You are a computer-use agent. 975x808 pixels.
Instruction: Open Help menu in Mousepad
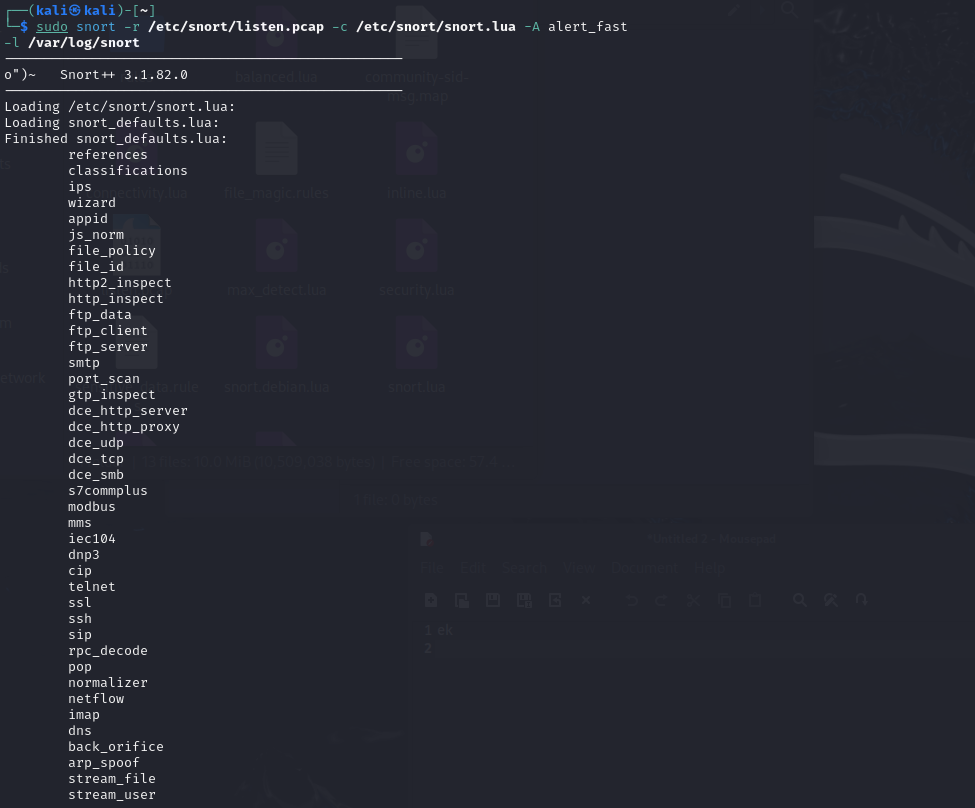(x=709, y=568)
